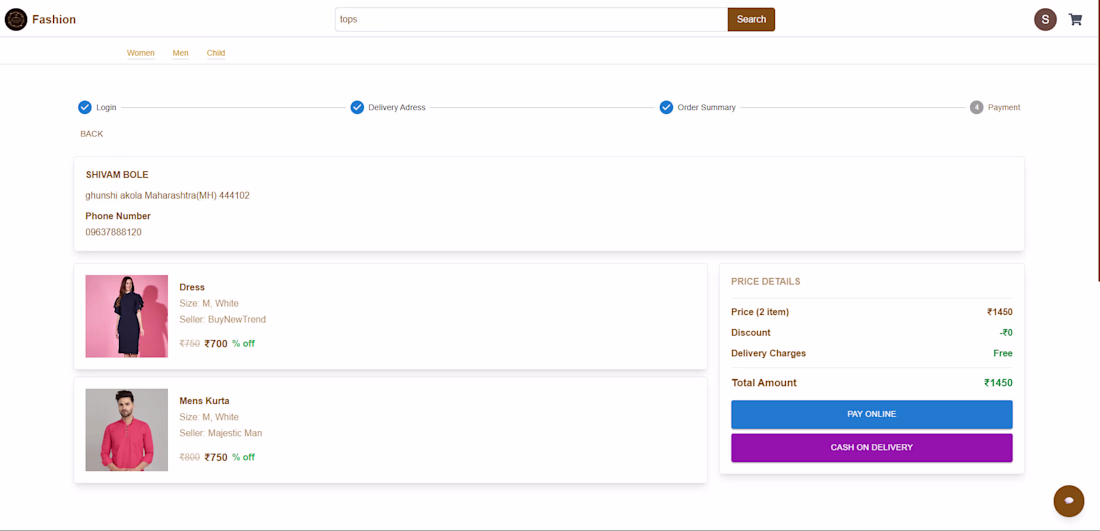The height and width of the screenshot is (531, 1100).
Task: Click the Fashion site title
Action: click(x=54, y=20)
